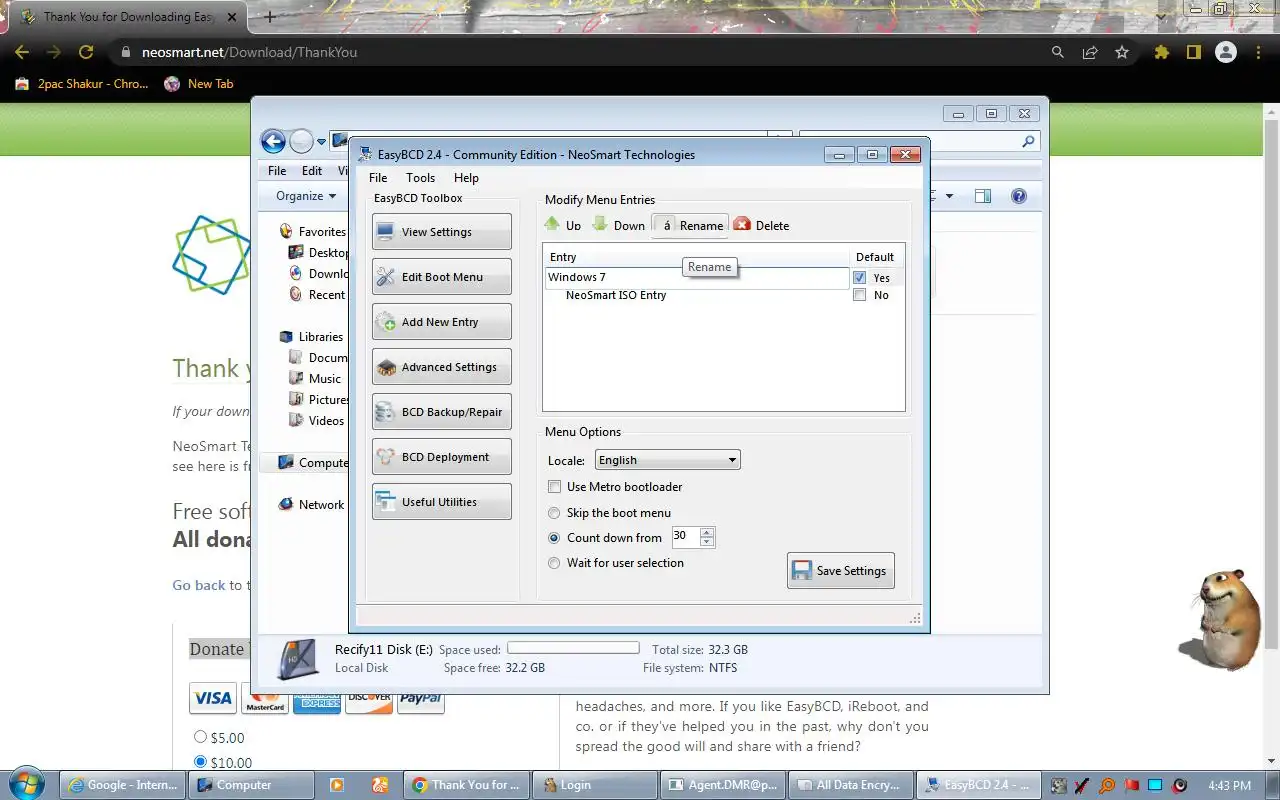The height and width of the screenshot is (800, 1280).
Task: Reload the neosmart.net page
Action: 86,52
